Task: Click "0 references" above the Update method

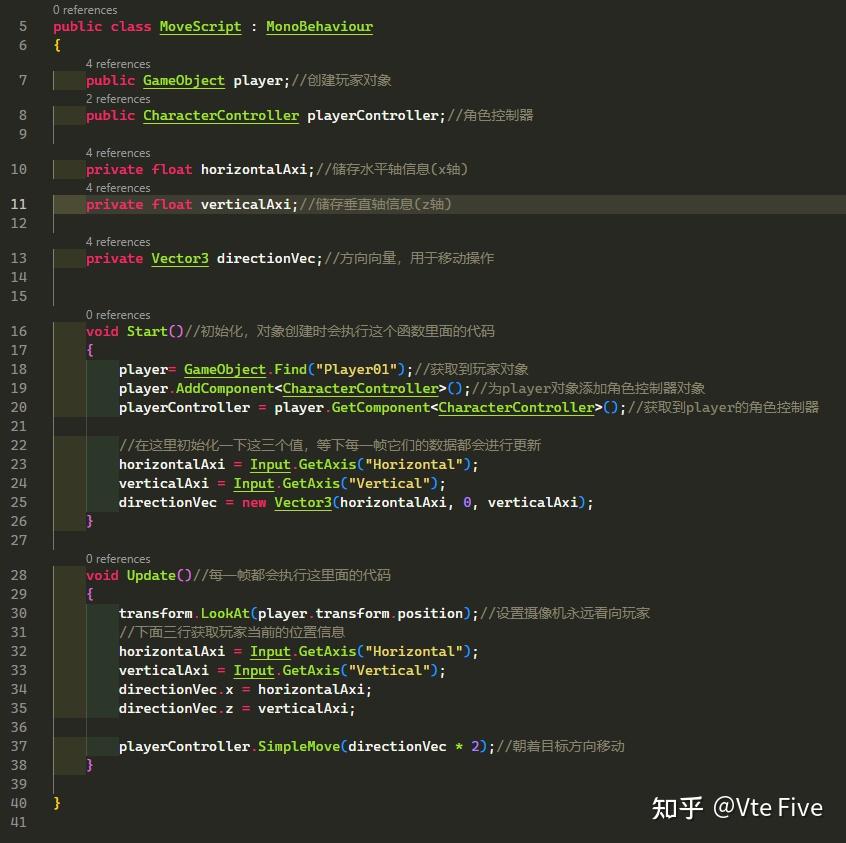Action: coord(117,558)
